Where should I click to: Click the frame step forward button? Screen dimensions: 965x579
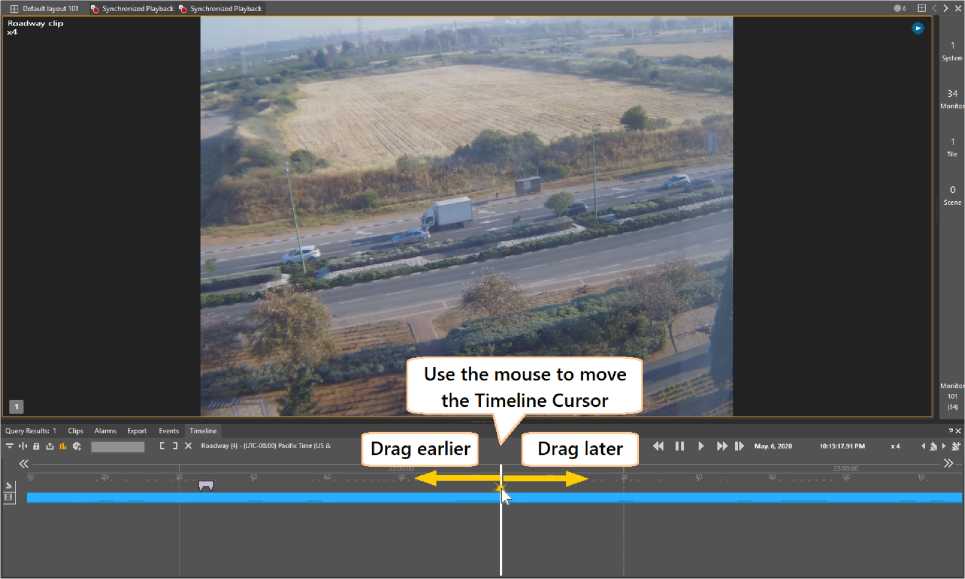pyautogui.click(x=739, y=446)
